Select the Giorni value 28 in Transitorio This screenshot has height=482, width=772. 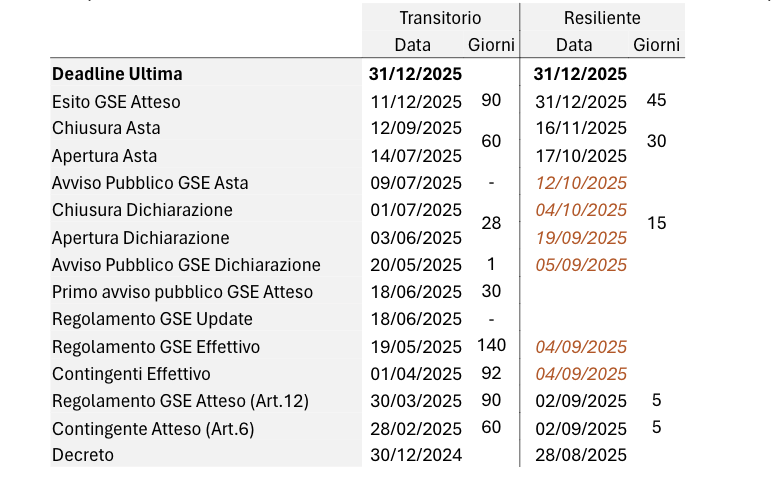click(x=491, y=223)
